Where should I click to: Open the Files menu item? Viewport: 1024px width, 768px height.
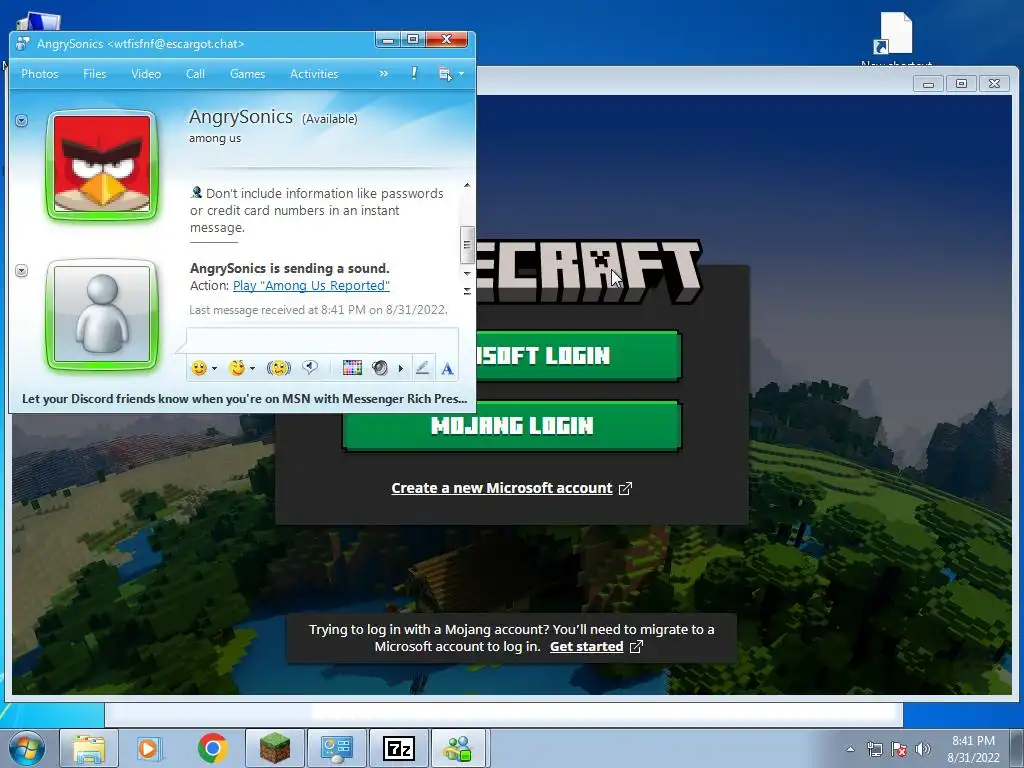(x=95, y=74)
